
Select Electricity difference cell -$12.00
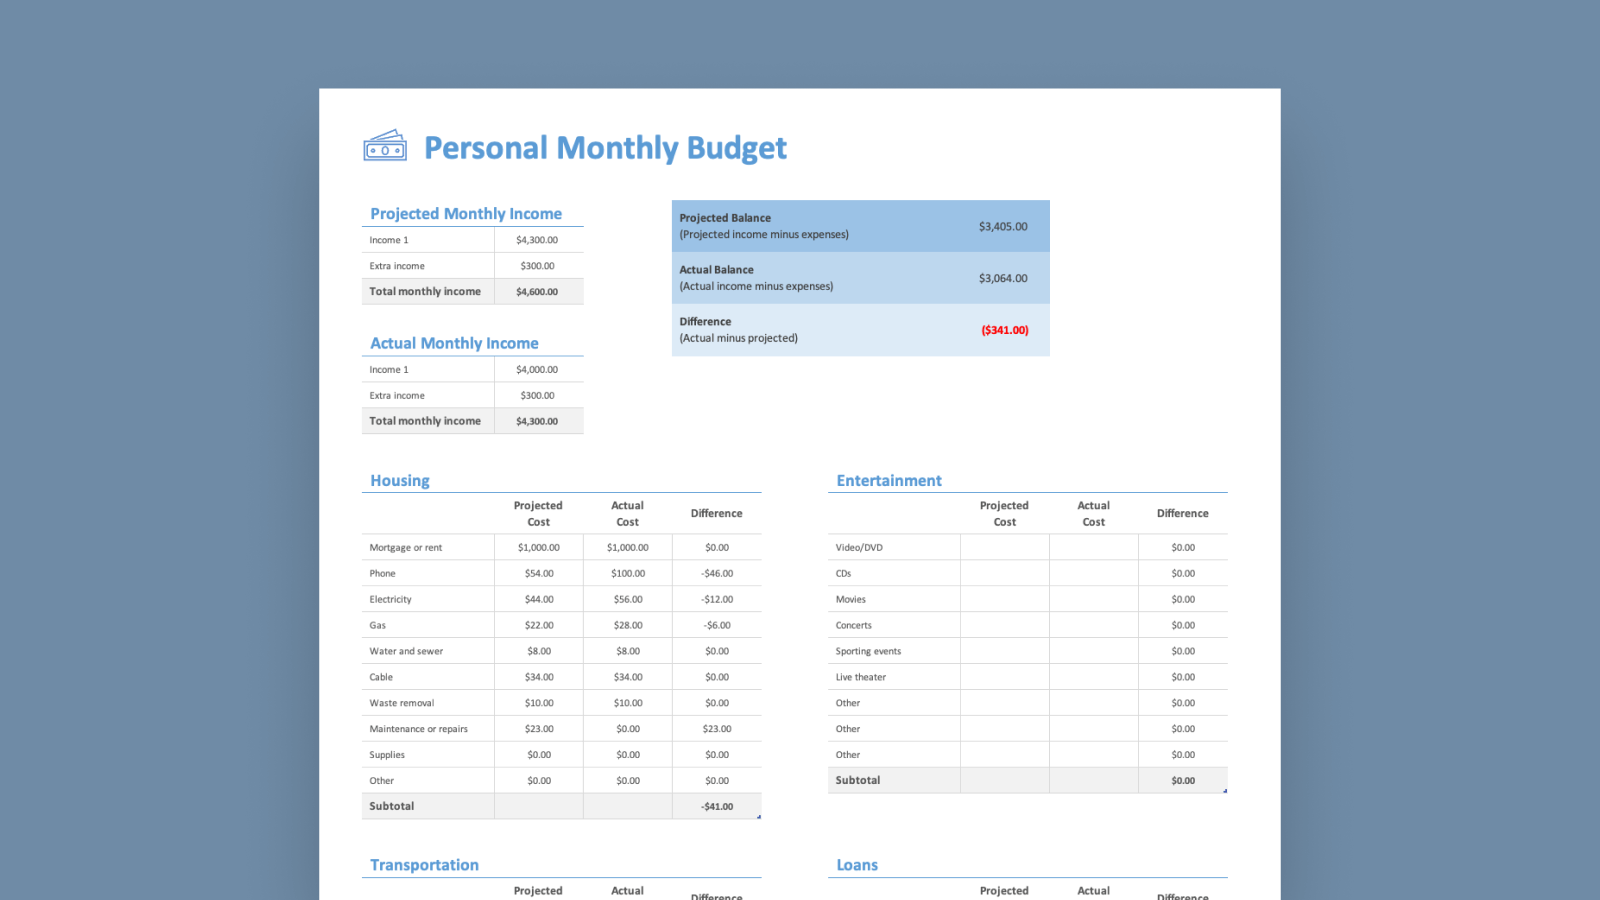(717, 600)
